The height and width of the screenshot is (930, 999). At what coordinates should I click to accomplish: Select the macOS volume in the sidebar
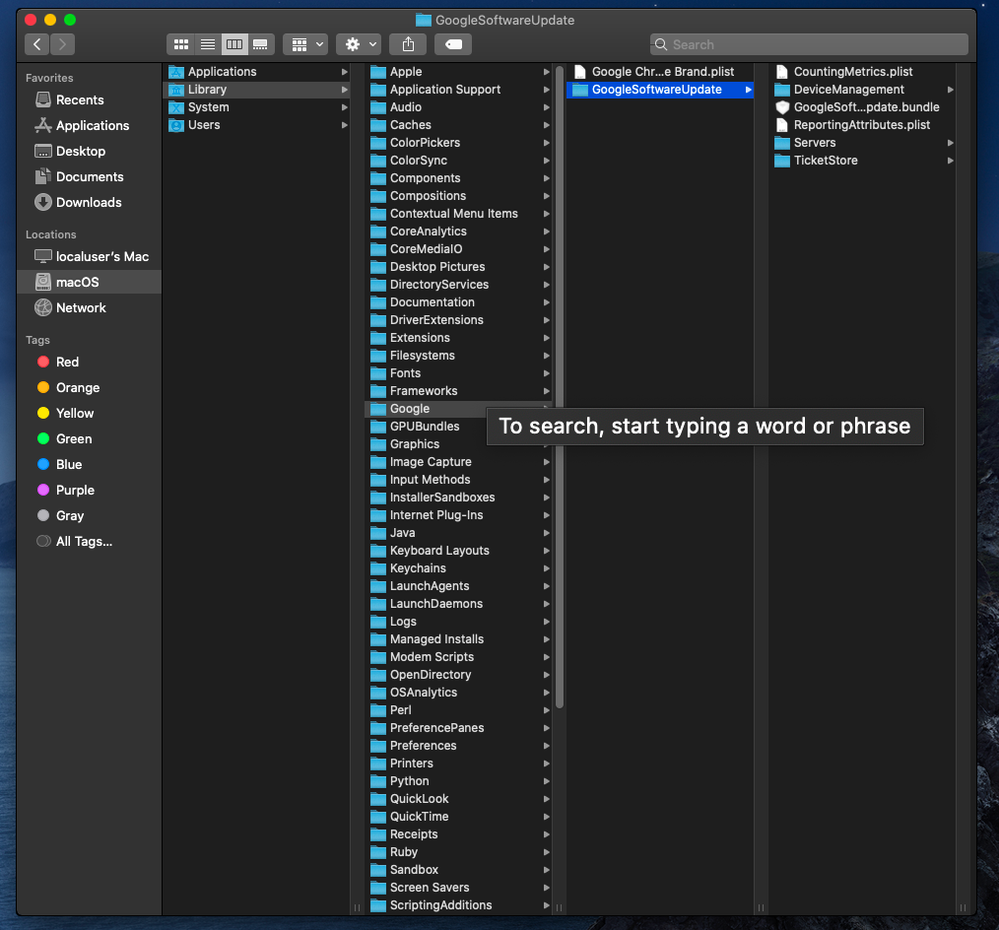89,282
